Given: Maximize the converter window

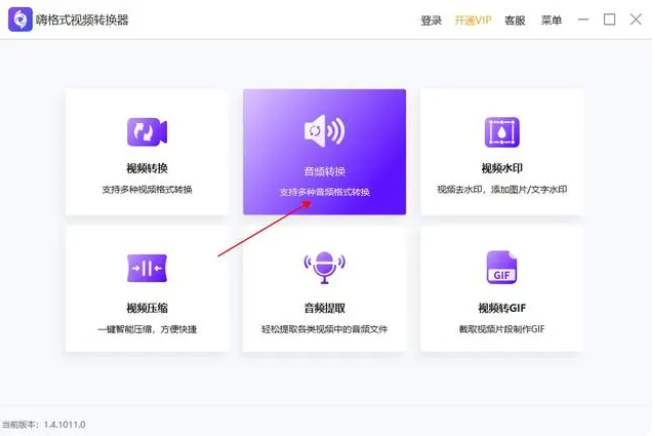Looking at the screenshot, I should pos(609,19).
